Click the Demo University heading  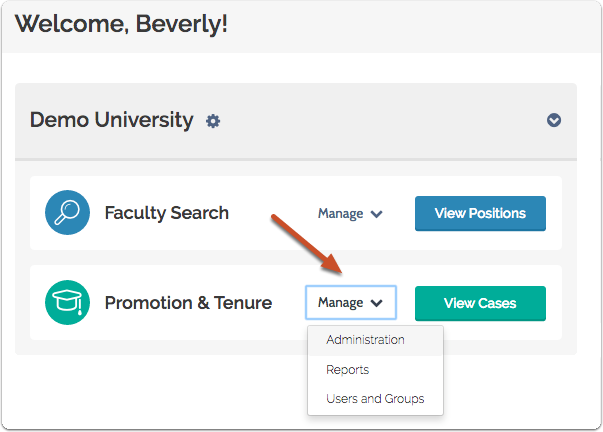111,120
